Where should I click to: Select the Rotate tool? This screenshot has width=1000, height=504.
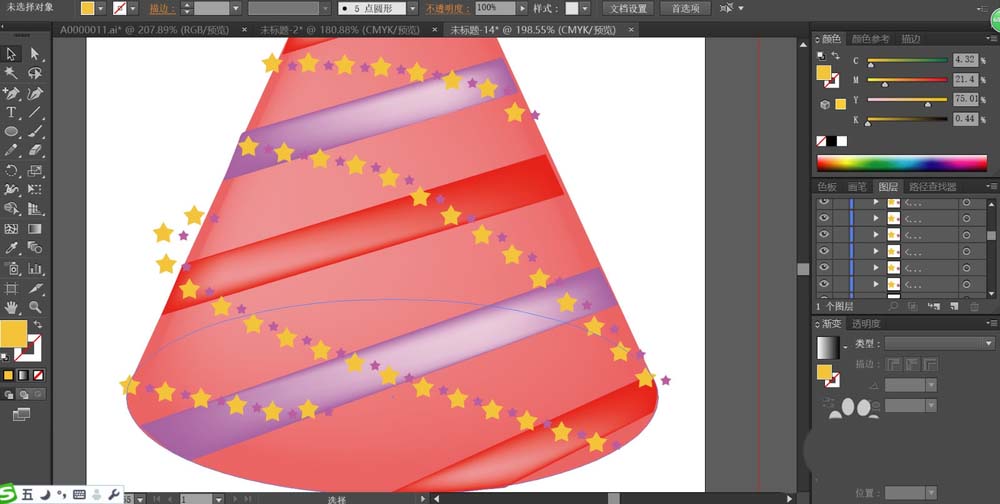[11, 170]
